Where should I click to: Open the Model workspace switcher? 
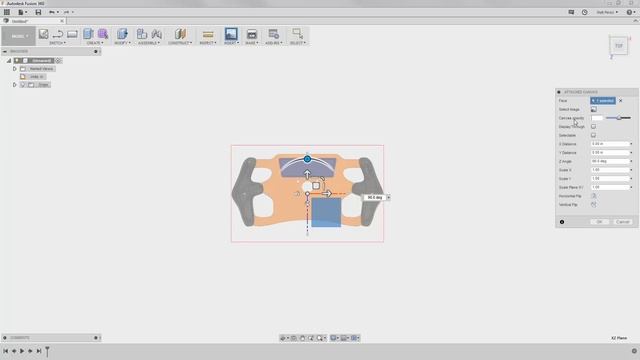coord(18,36)
